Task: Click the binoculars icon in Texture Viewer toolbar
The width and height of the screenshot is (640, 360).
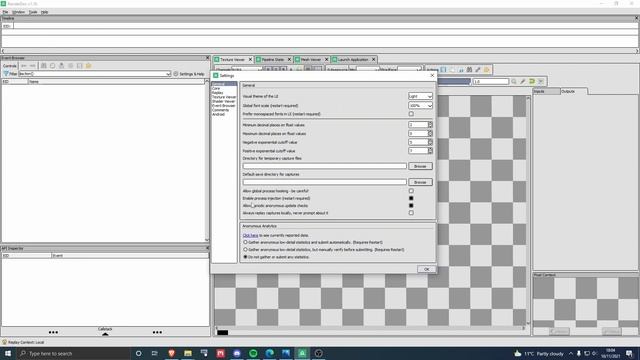Action: 469,70
